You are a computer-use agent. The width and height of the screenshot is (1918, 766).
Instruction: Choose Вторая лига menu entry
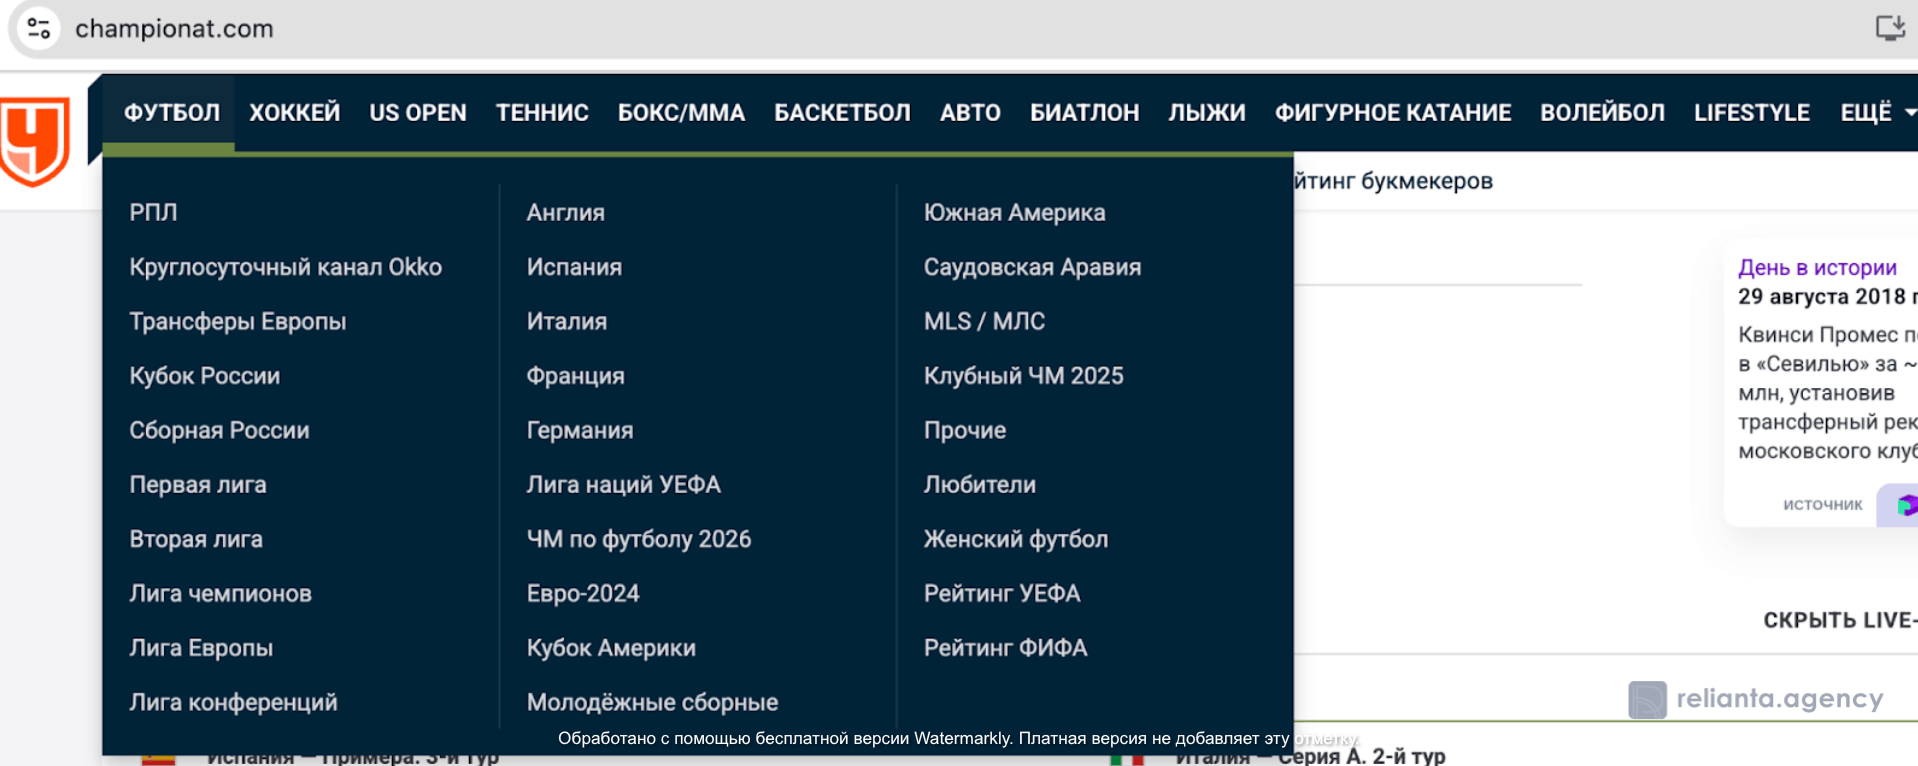(x=196, y=539)
